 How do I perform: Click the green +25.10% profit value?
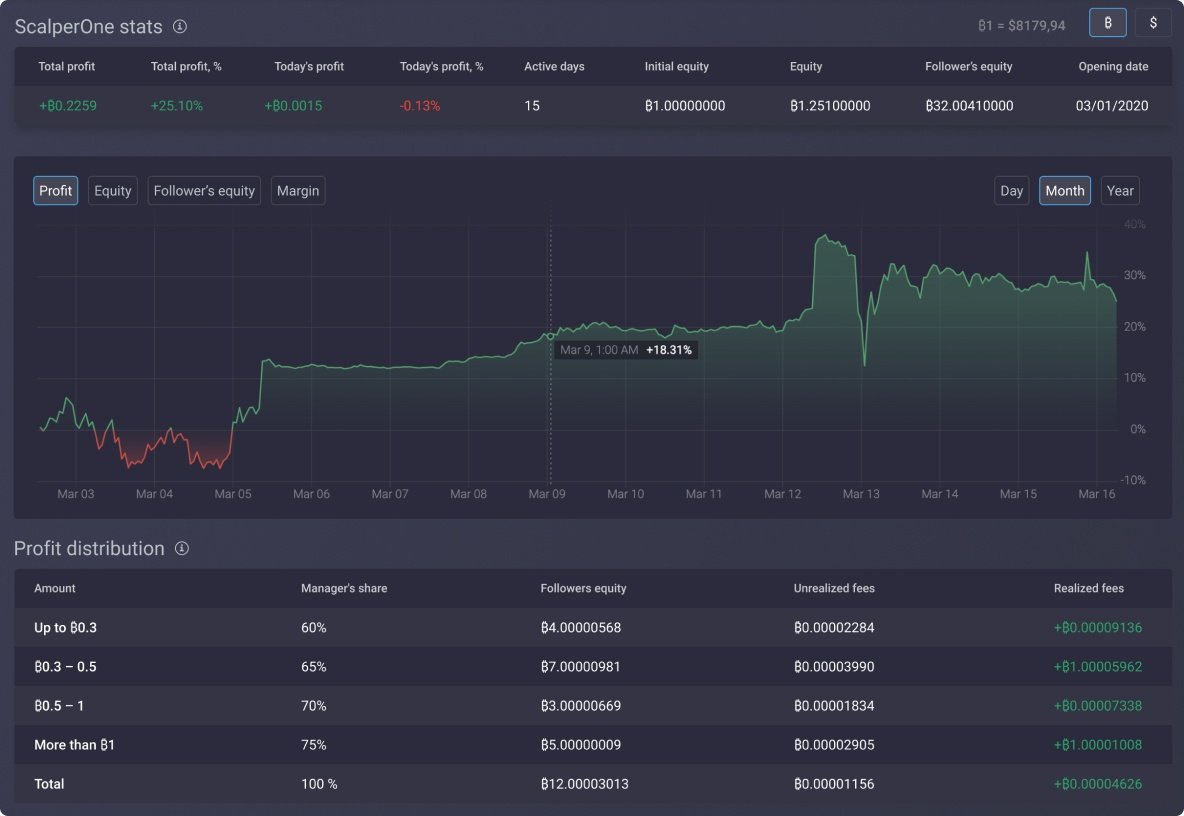[177, 105]
